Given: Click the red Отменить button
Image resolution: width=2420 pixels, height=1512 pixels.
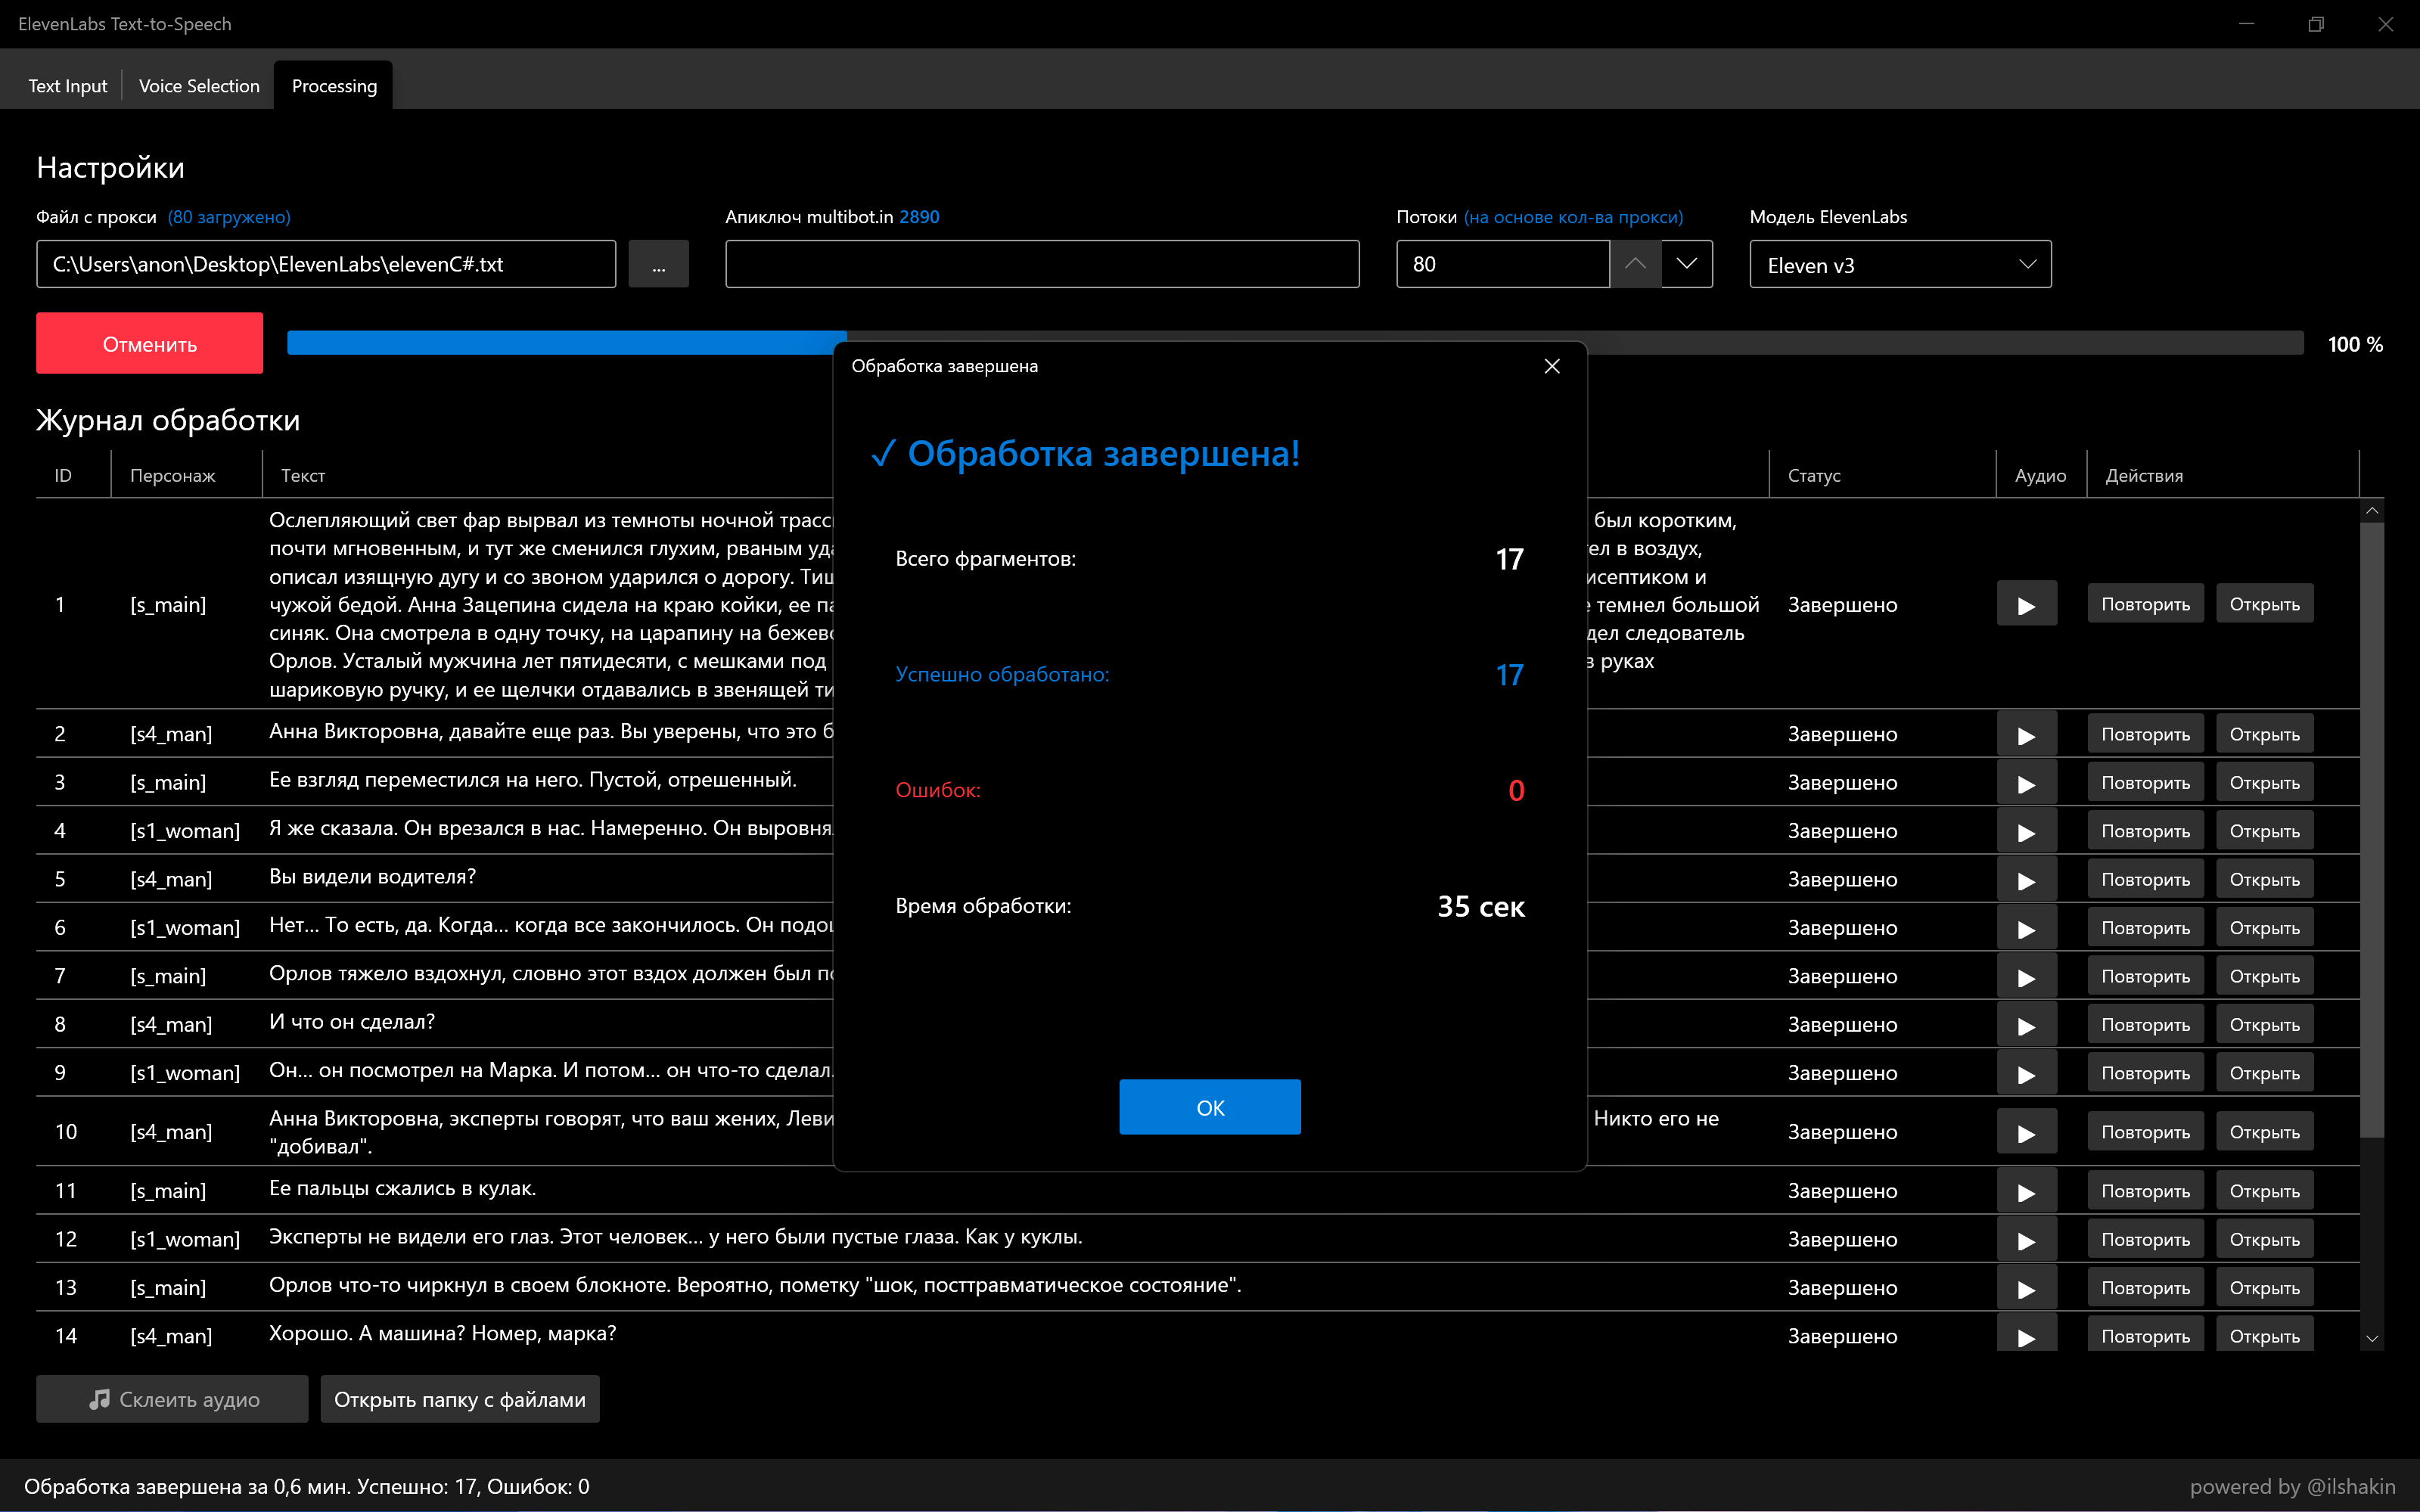Looking at the screenshot, I should 149,344.
